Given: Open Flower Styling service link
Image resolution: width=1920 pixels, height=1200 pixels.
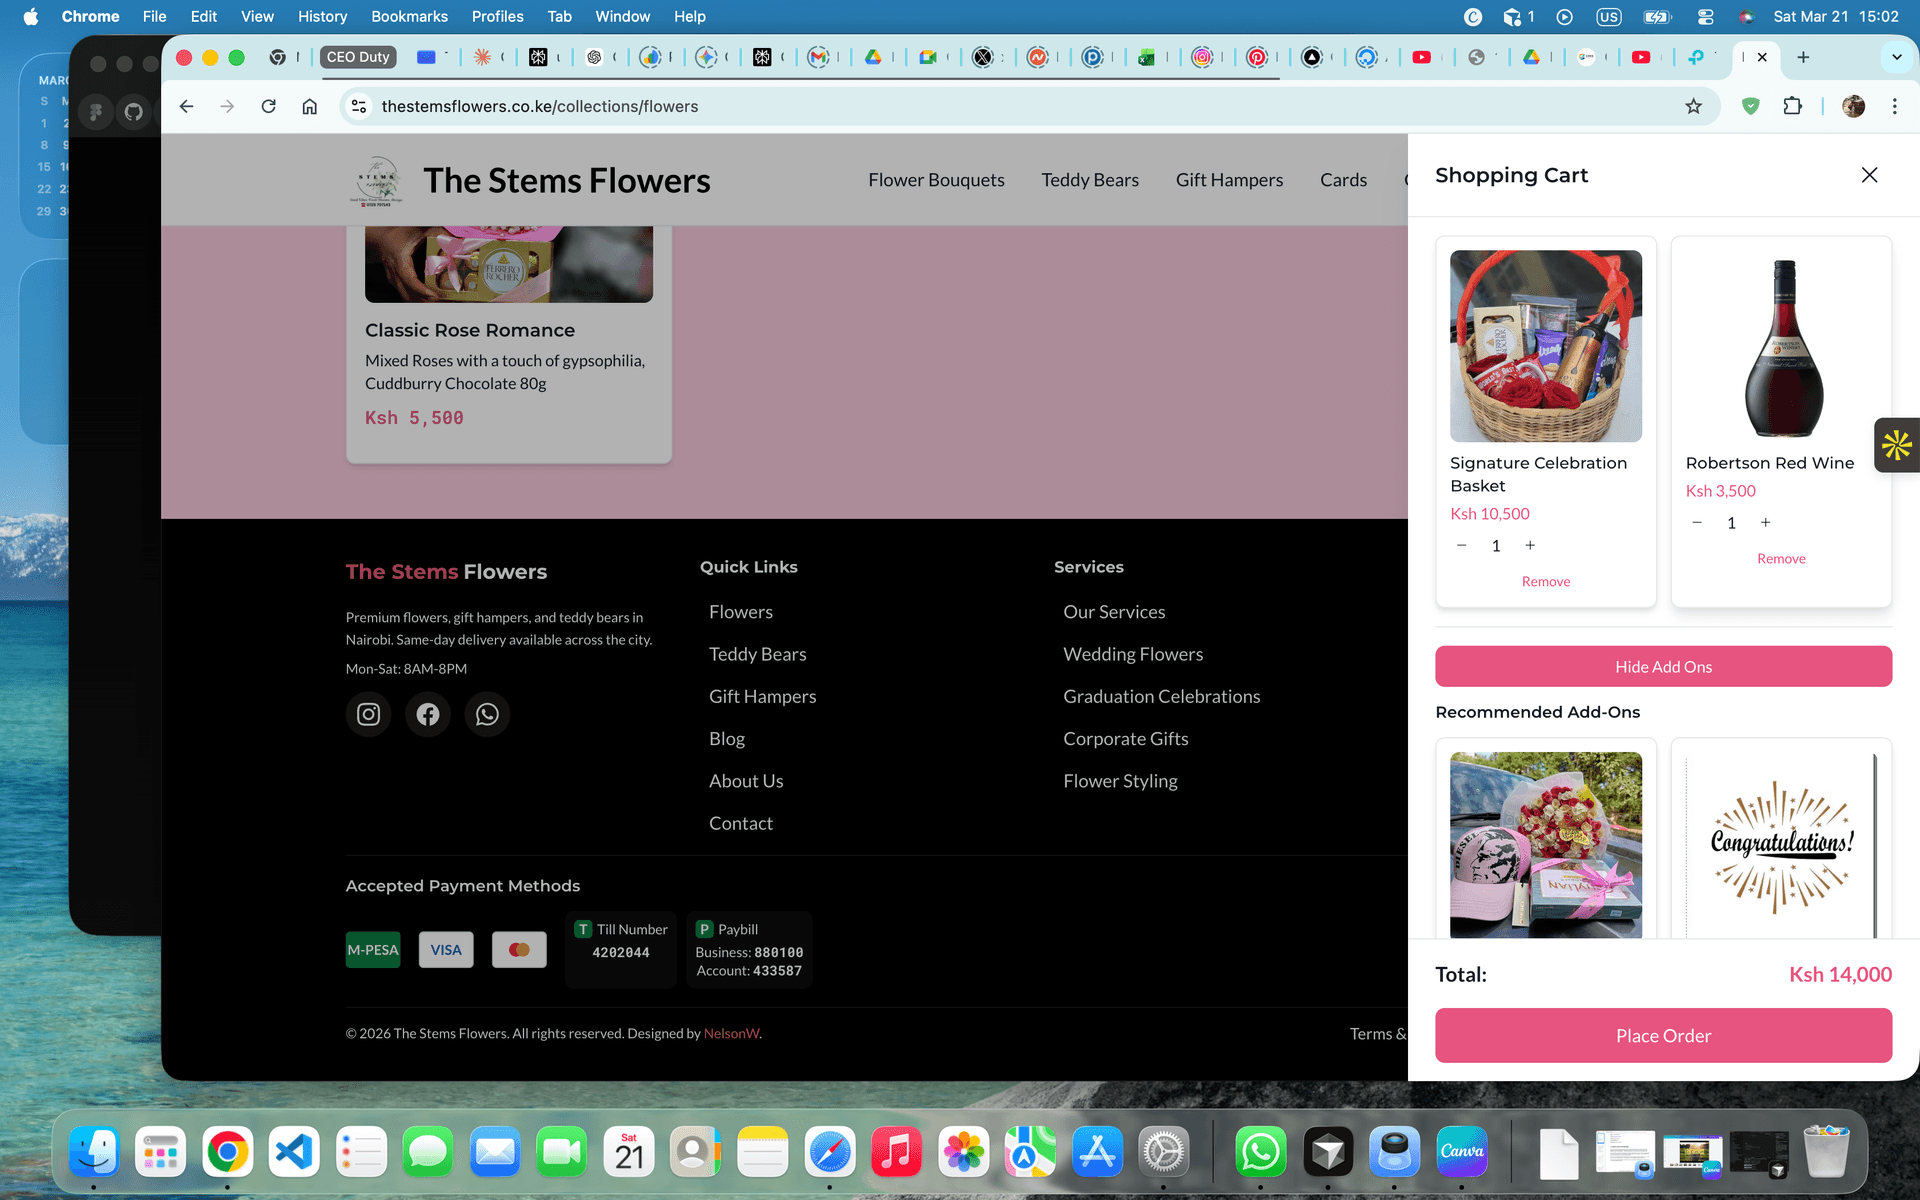Looking at the screenshot, I should pos(1120,781).
